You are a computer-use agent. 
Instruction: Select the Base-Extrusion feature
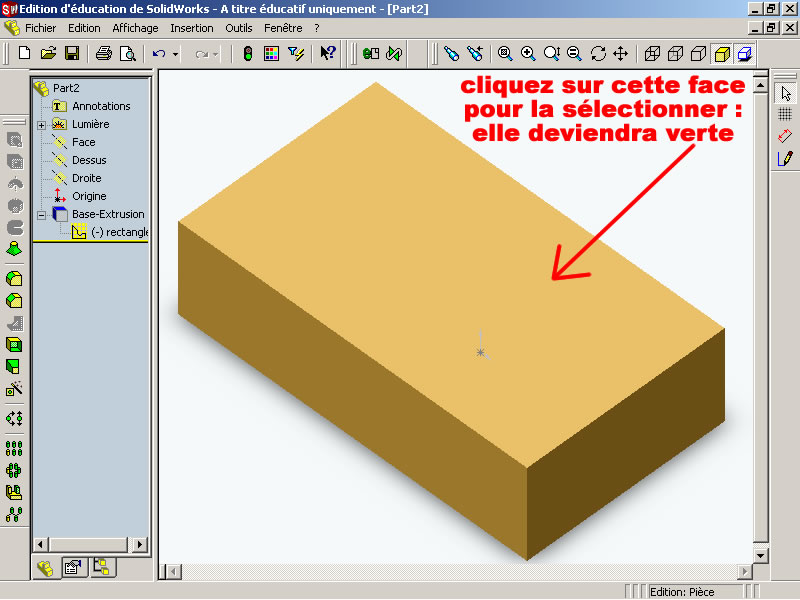coord(108,214)
